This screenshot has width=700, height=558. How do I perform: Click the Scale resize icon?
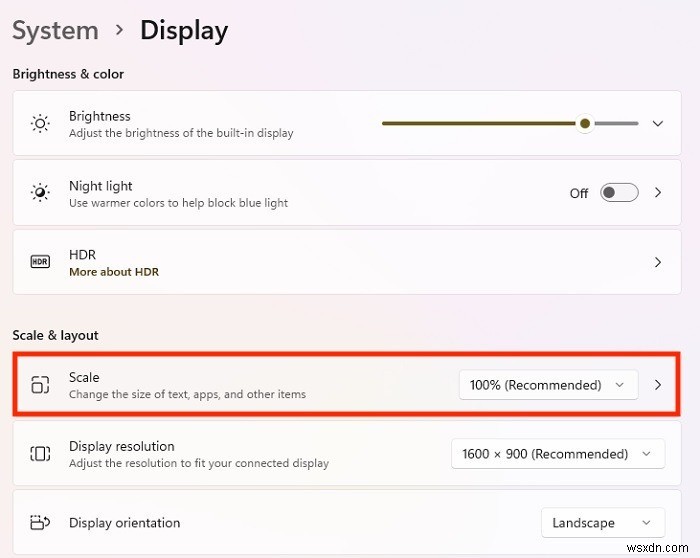[40, 384]
